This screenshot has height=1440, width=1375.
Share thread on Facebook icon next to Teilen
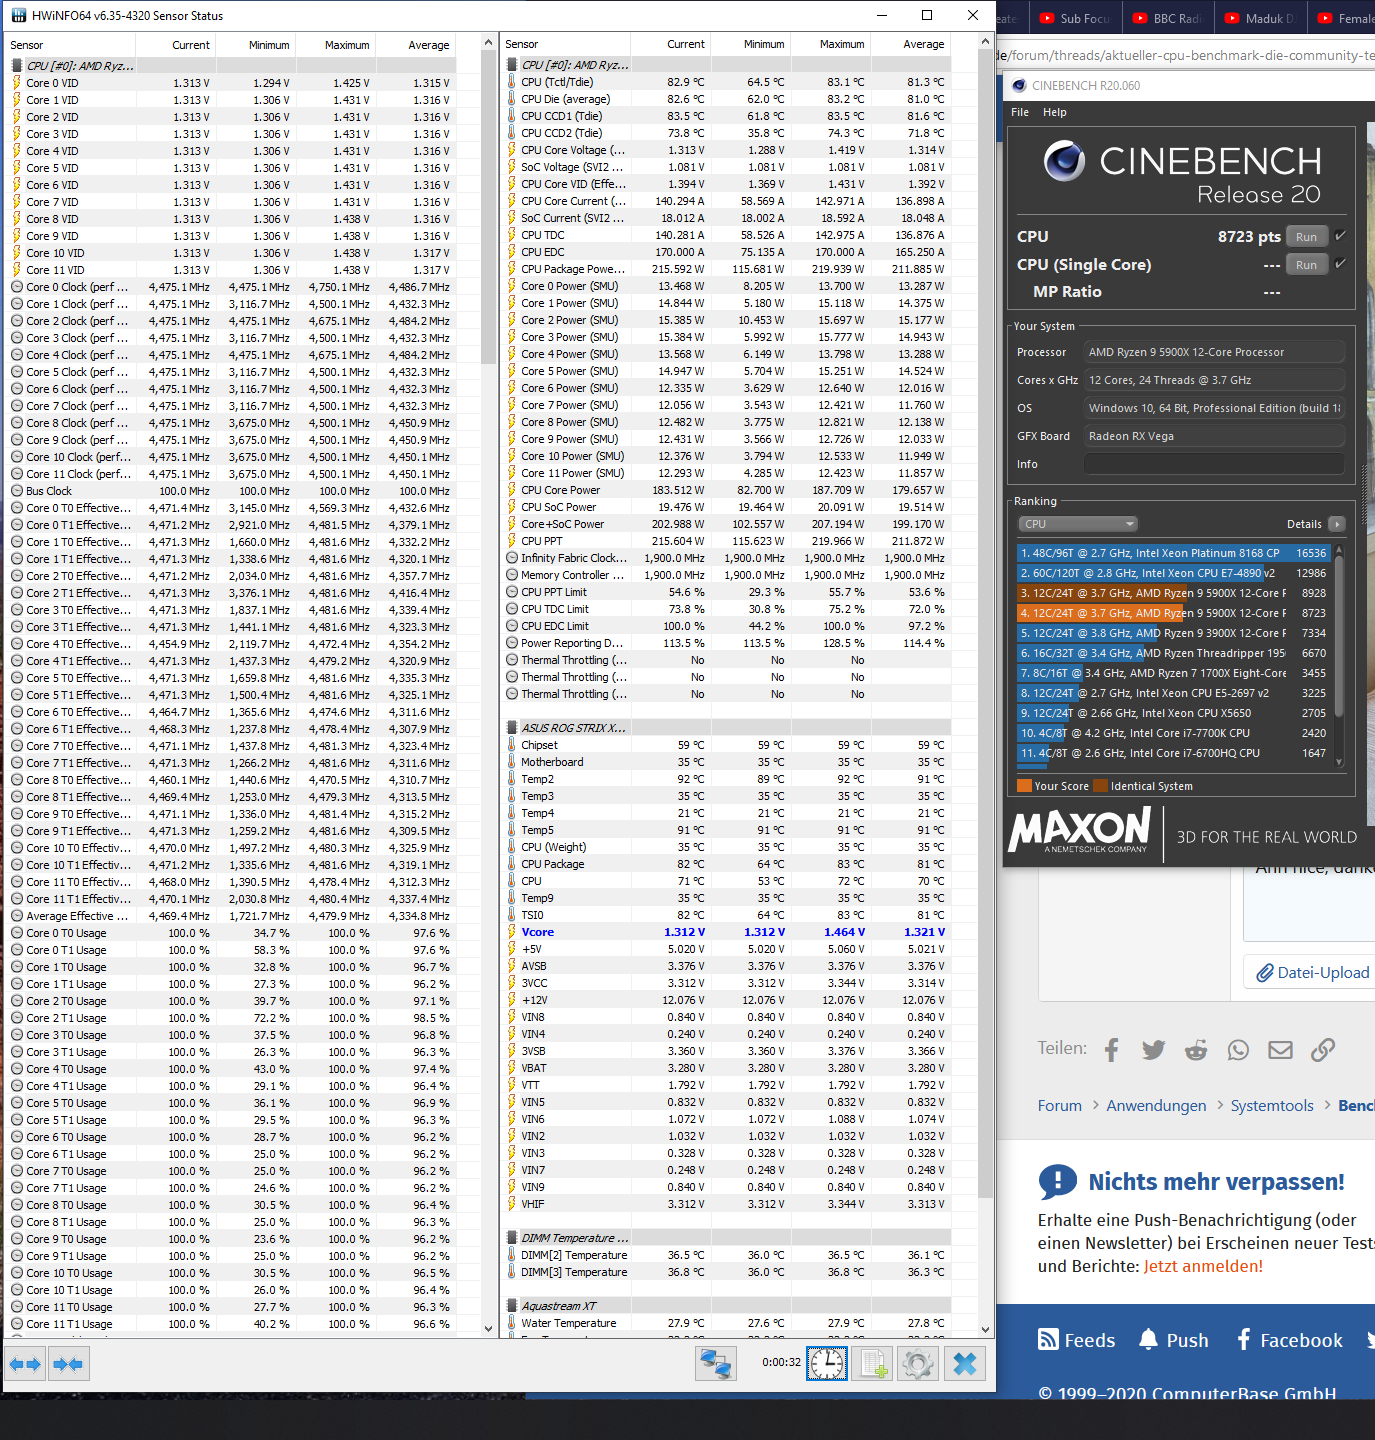[1112, 1049]
